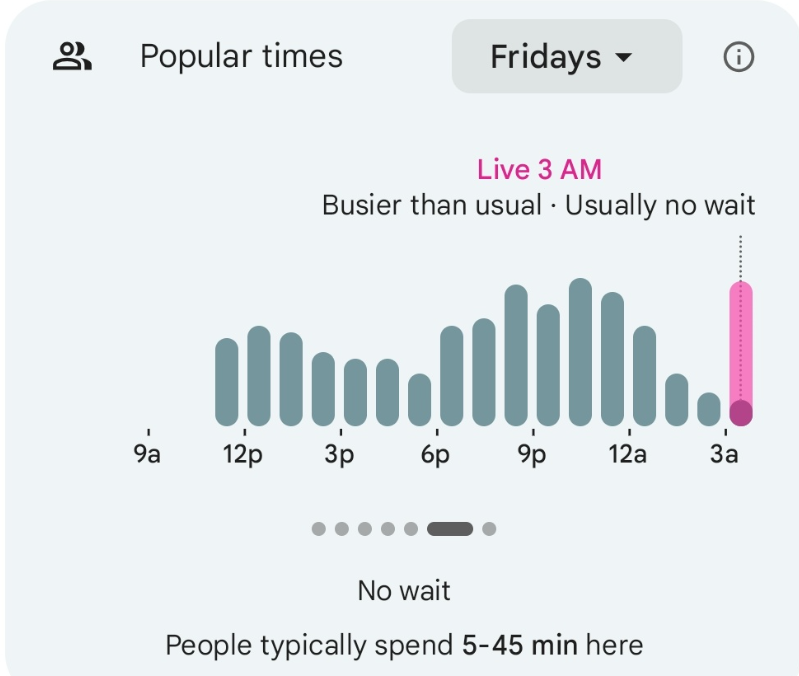Click the "Popular times" heading
Image resolution: width=799 pixels, height=676 pixels.
click(x=241, y=57)
